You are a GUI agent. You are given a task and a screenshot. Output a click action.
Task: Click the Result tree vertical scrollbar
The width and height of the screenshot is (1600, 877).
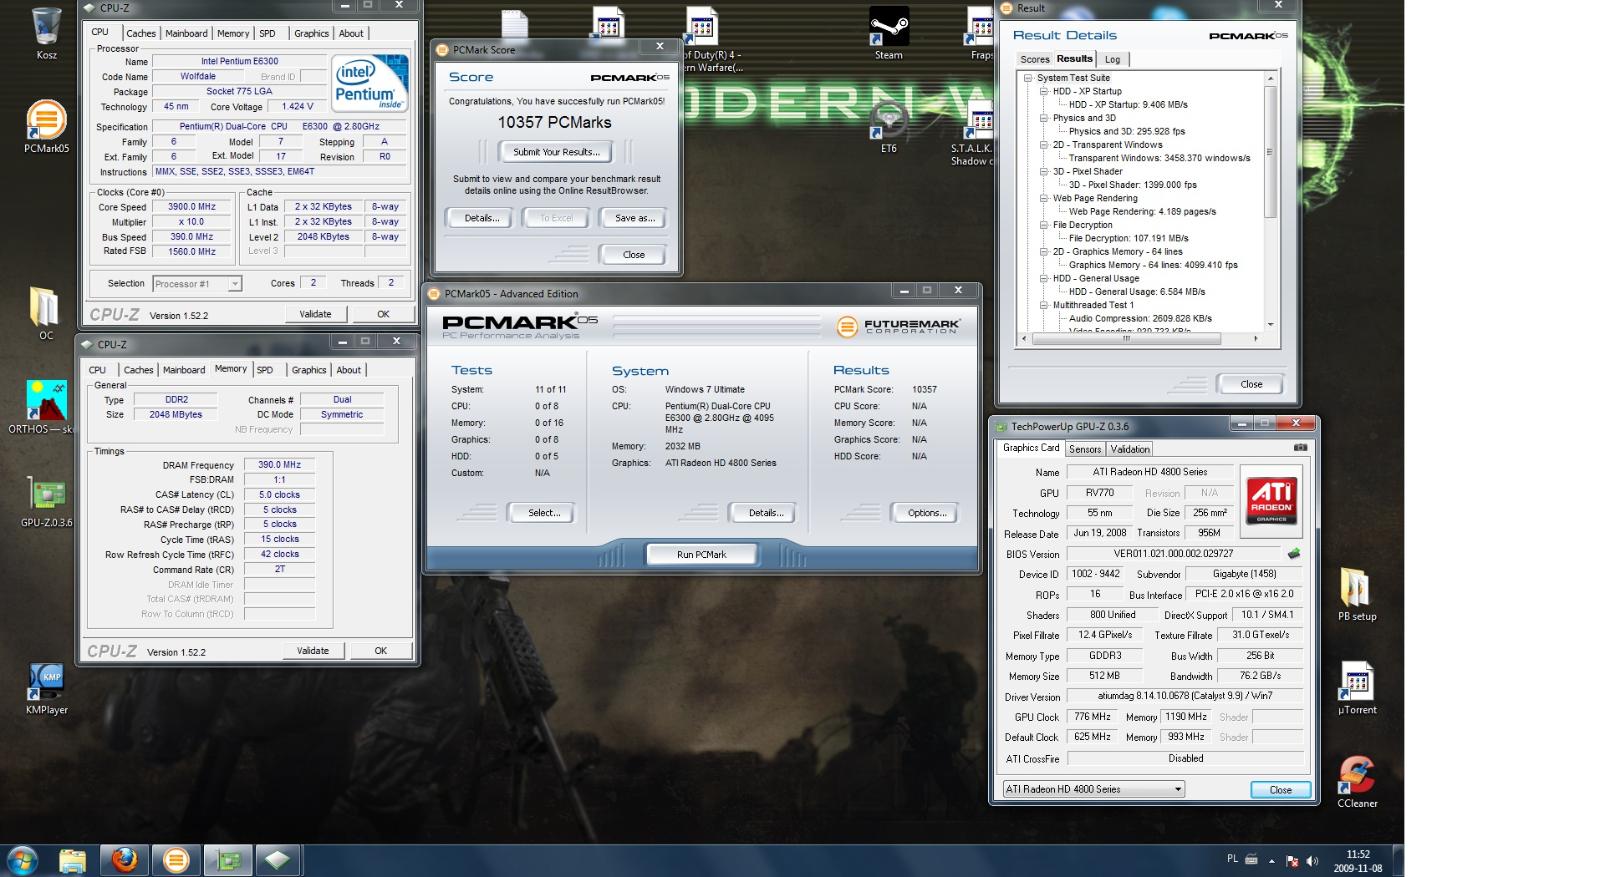click(1270, 152)
